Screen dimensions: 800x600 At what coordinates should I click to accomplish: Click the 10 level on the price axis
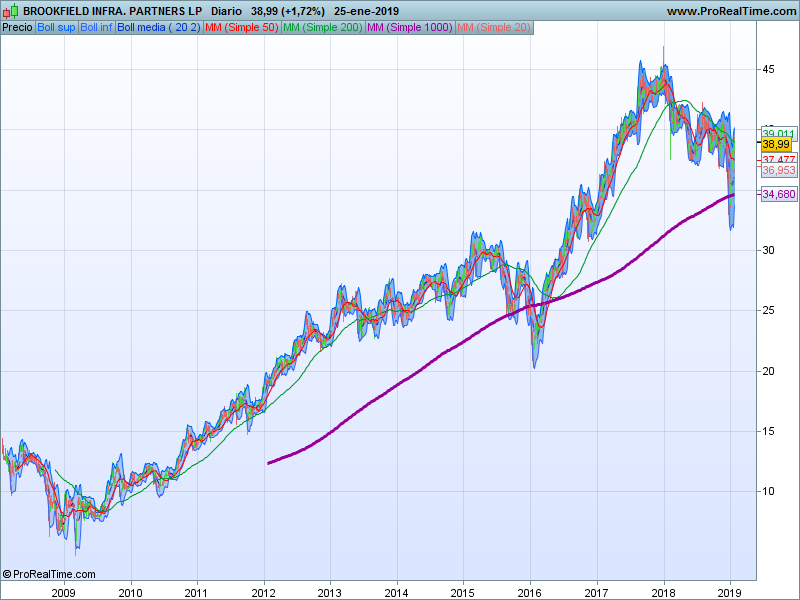(768, 491)
